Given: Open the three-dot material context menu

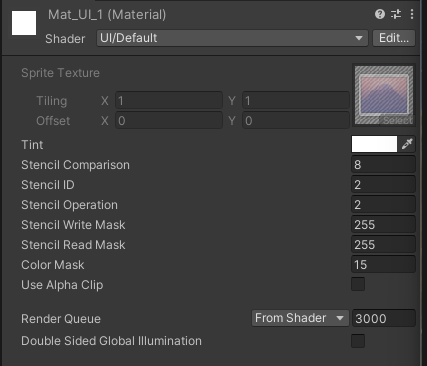Looking at the screenshot, I should coord(412,14).
